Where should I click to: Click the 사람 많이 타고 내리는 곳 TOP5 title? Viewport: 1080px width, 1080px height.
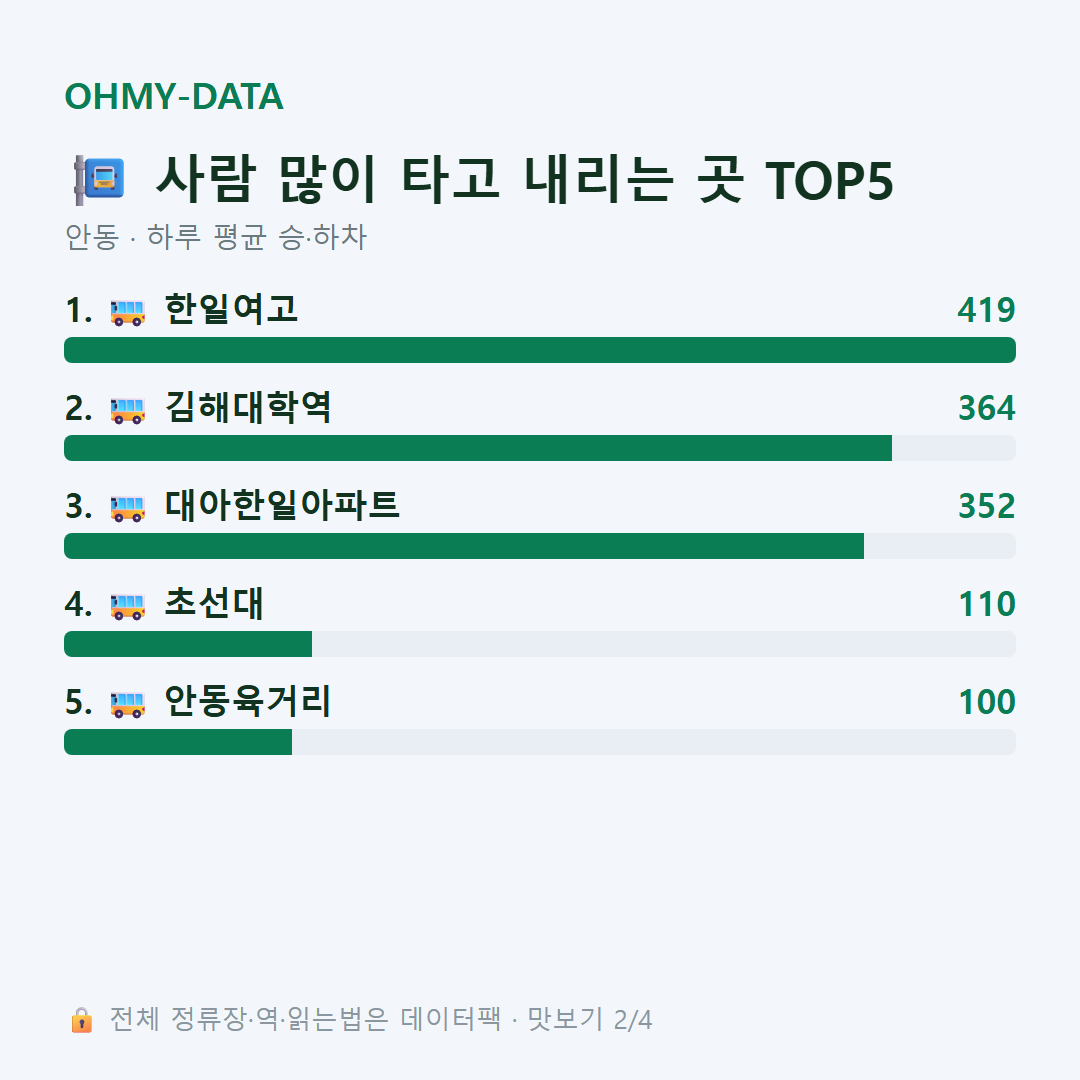click(525, 180)
